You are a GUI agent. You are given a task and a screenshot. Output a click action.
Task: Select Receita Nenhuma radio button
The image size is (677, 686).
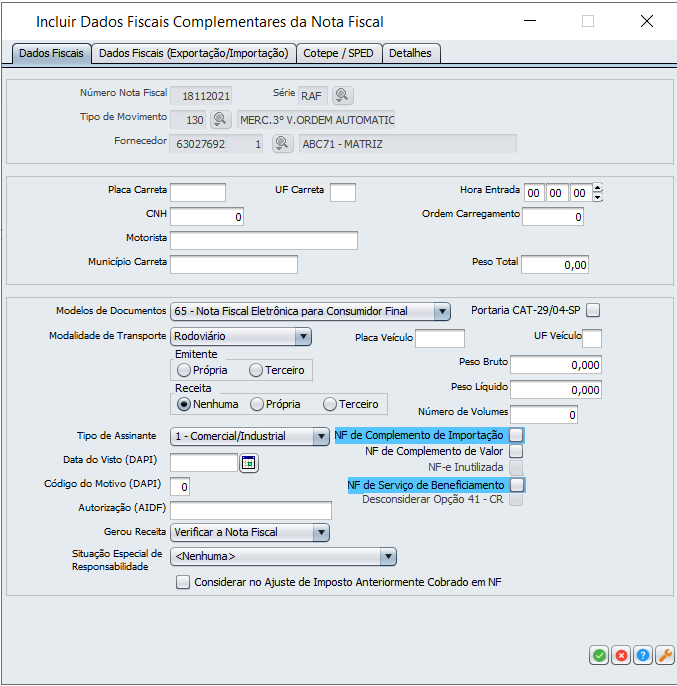[184, 404]
